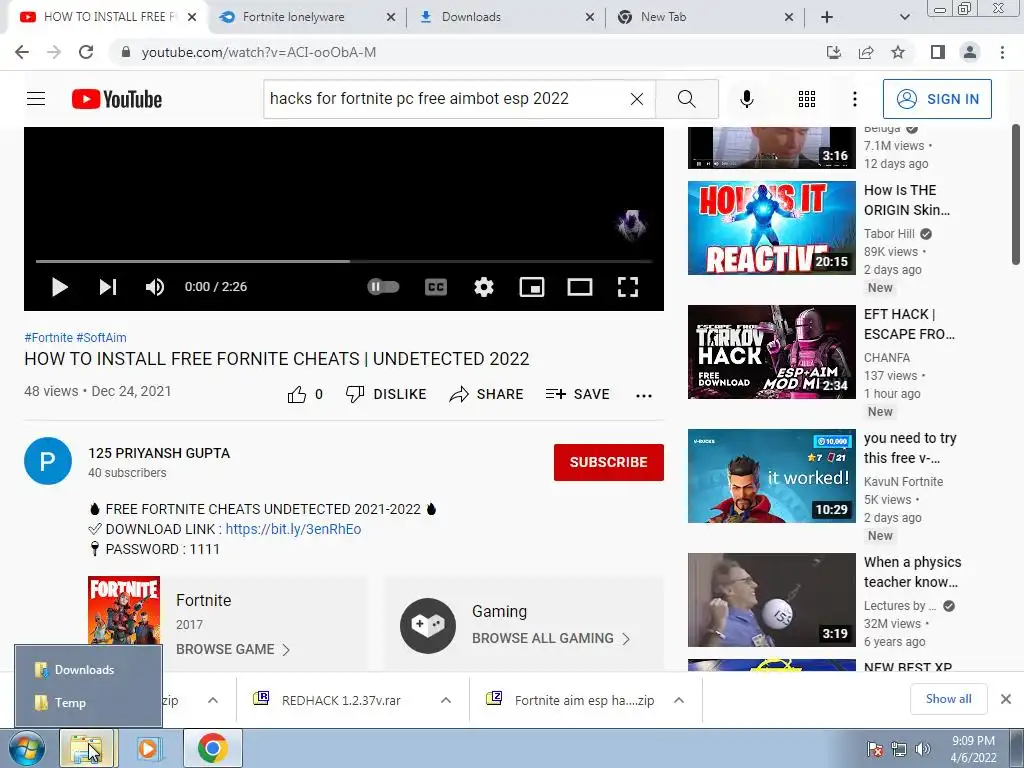Switch the player to miniplayer mode

point(532,287)
